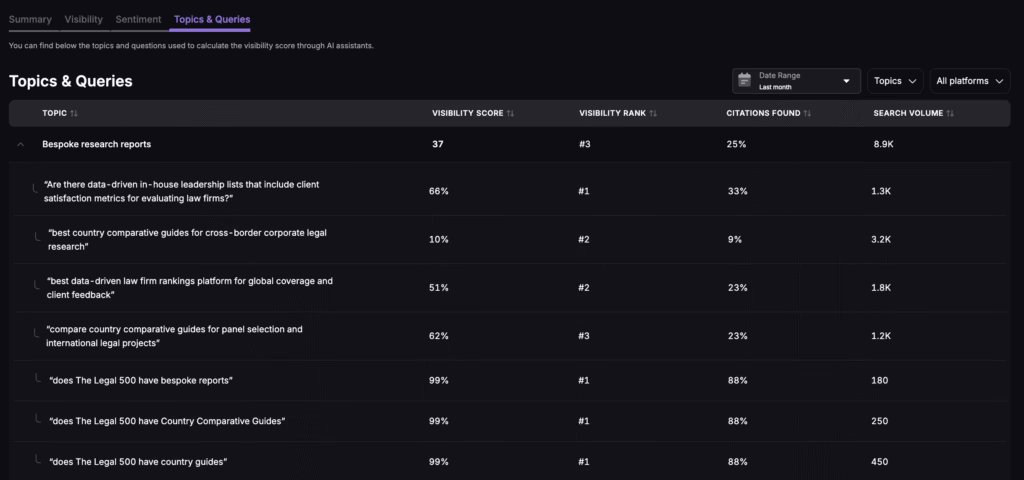
Task: Sort by Topic column sort icon
Action: 74,113
